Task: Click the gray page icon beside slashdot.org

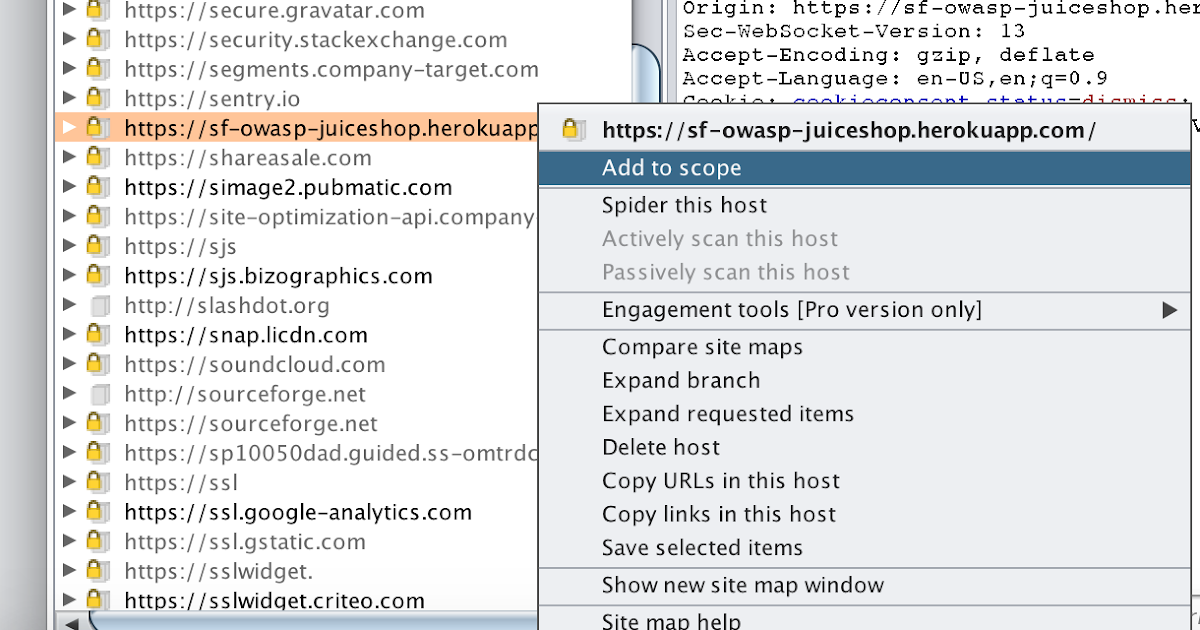Action: click(x=99, y=305)
